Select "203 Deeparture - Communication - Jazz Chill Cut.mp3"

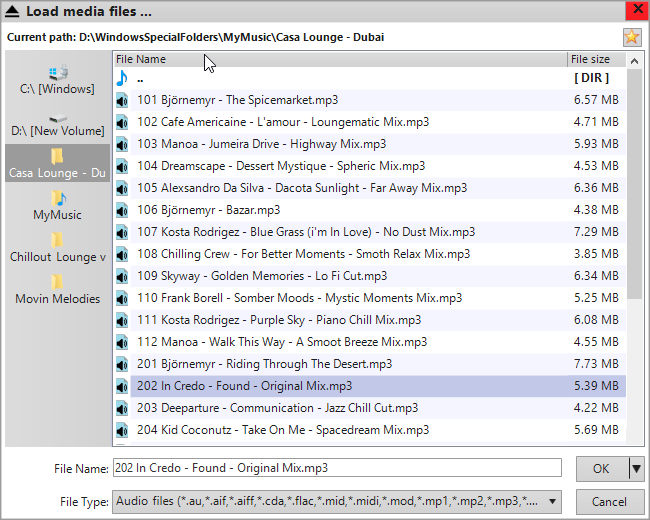tap(277, 408)
